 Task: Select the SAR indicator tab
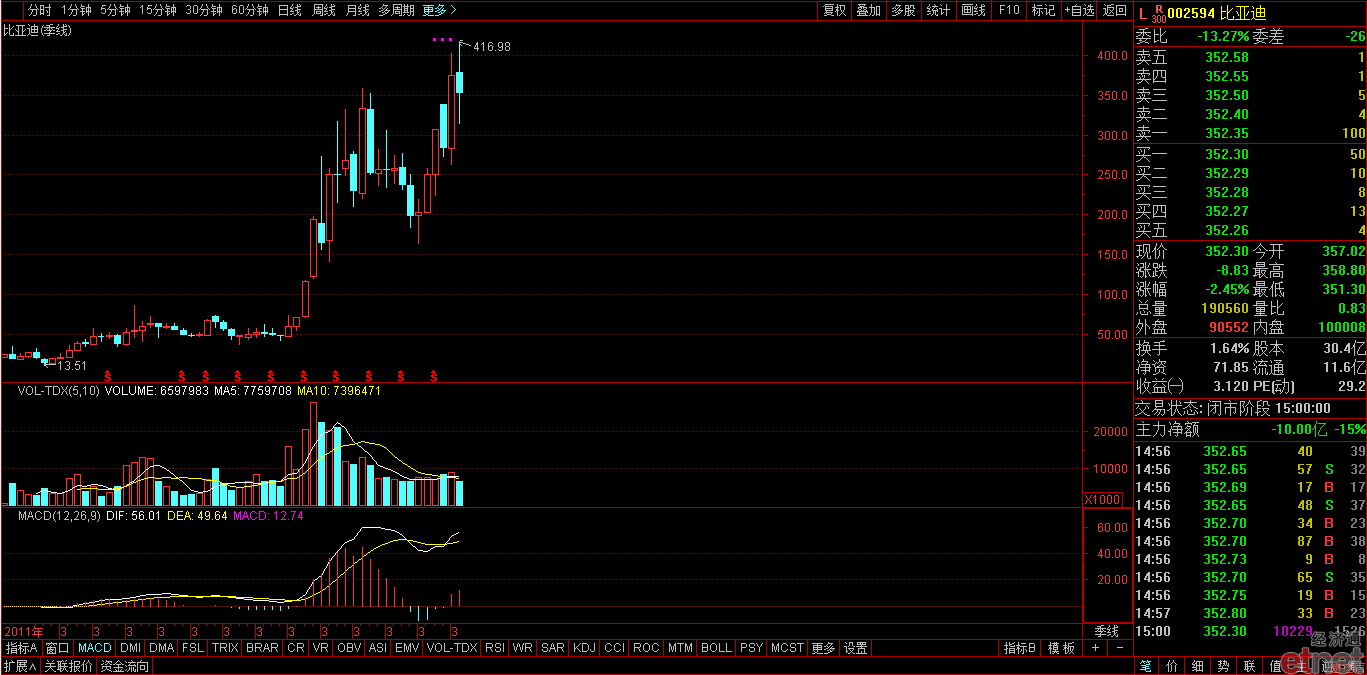tap(552, 648)
